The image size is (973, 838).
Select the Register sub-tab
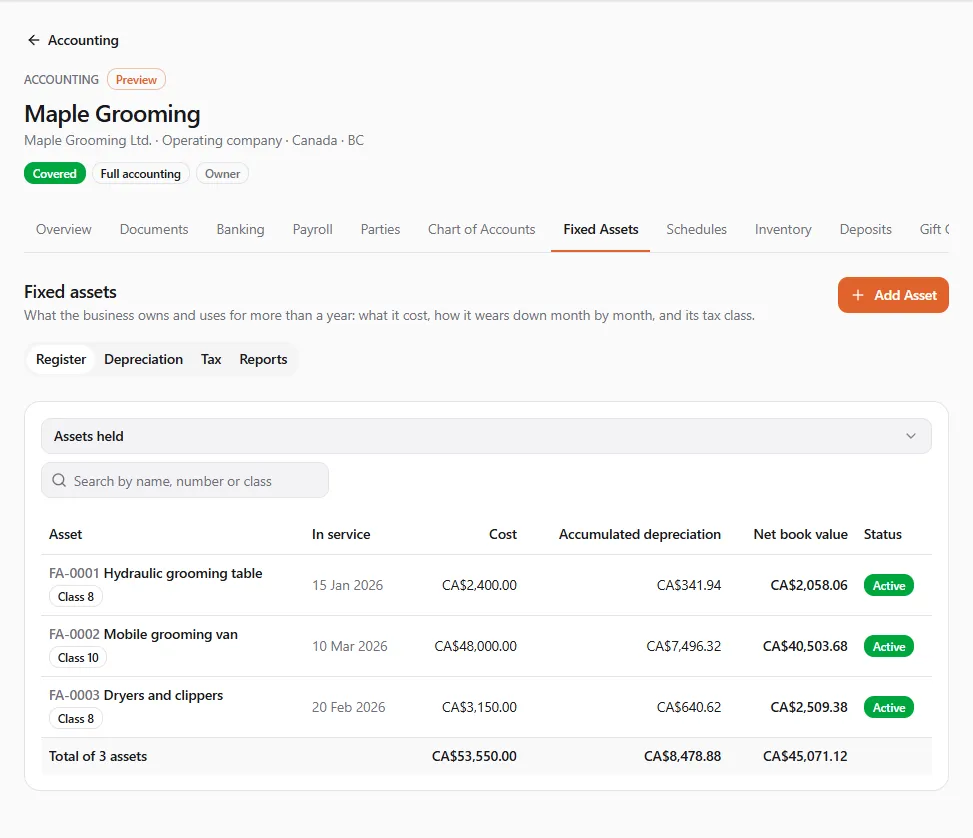pyautogui.click(x=61, y=359)
